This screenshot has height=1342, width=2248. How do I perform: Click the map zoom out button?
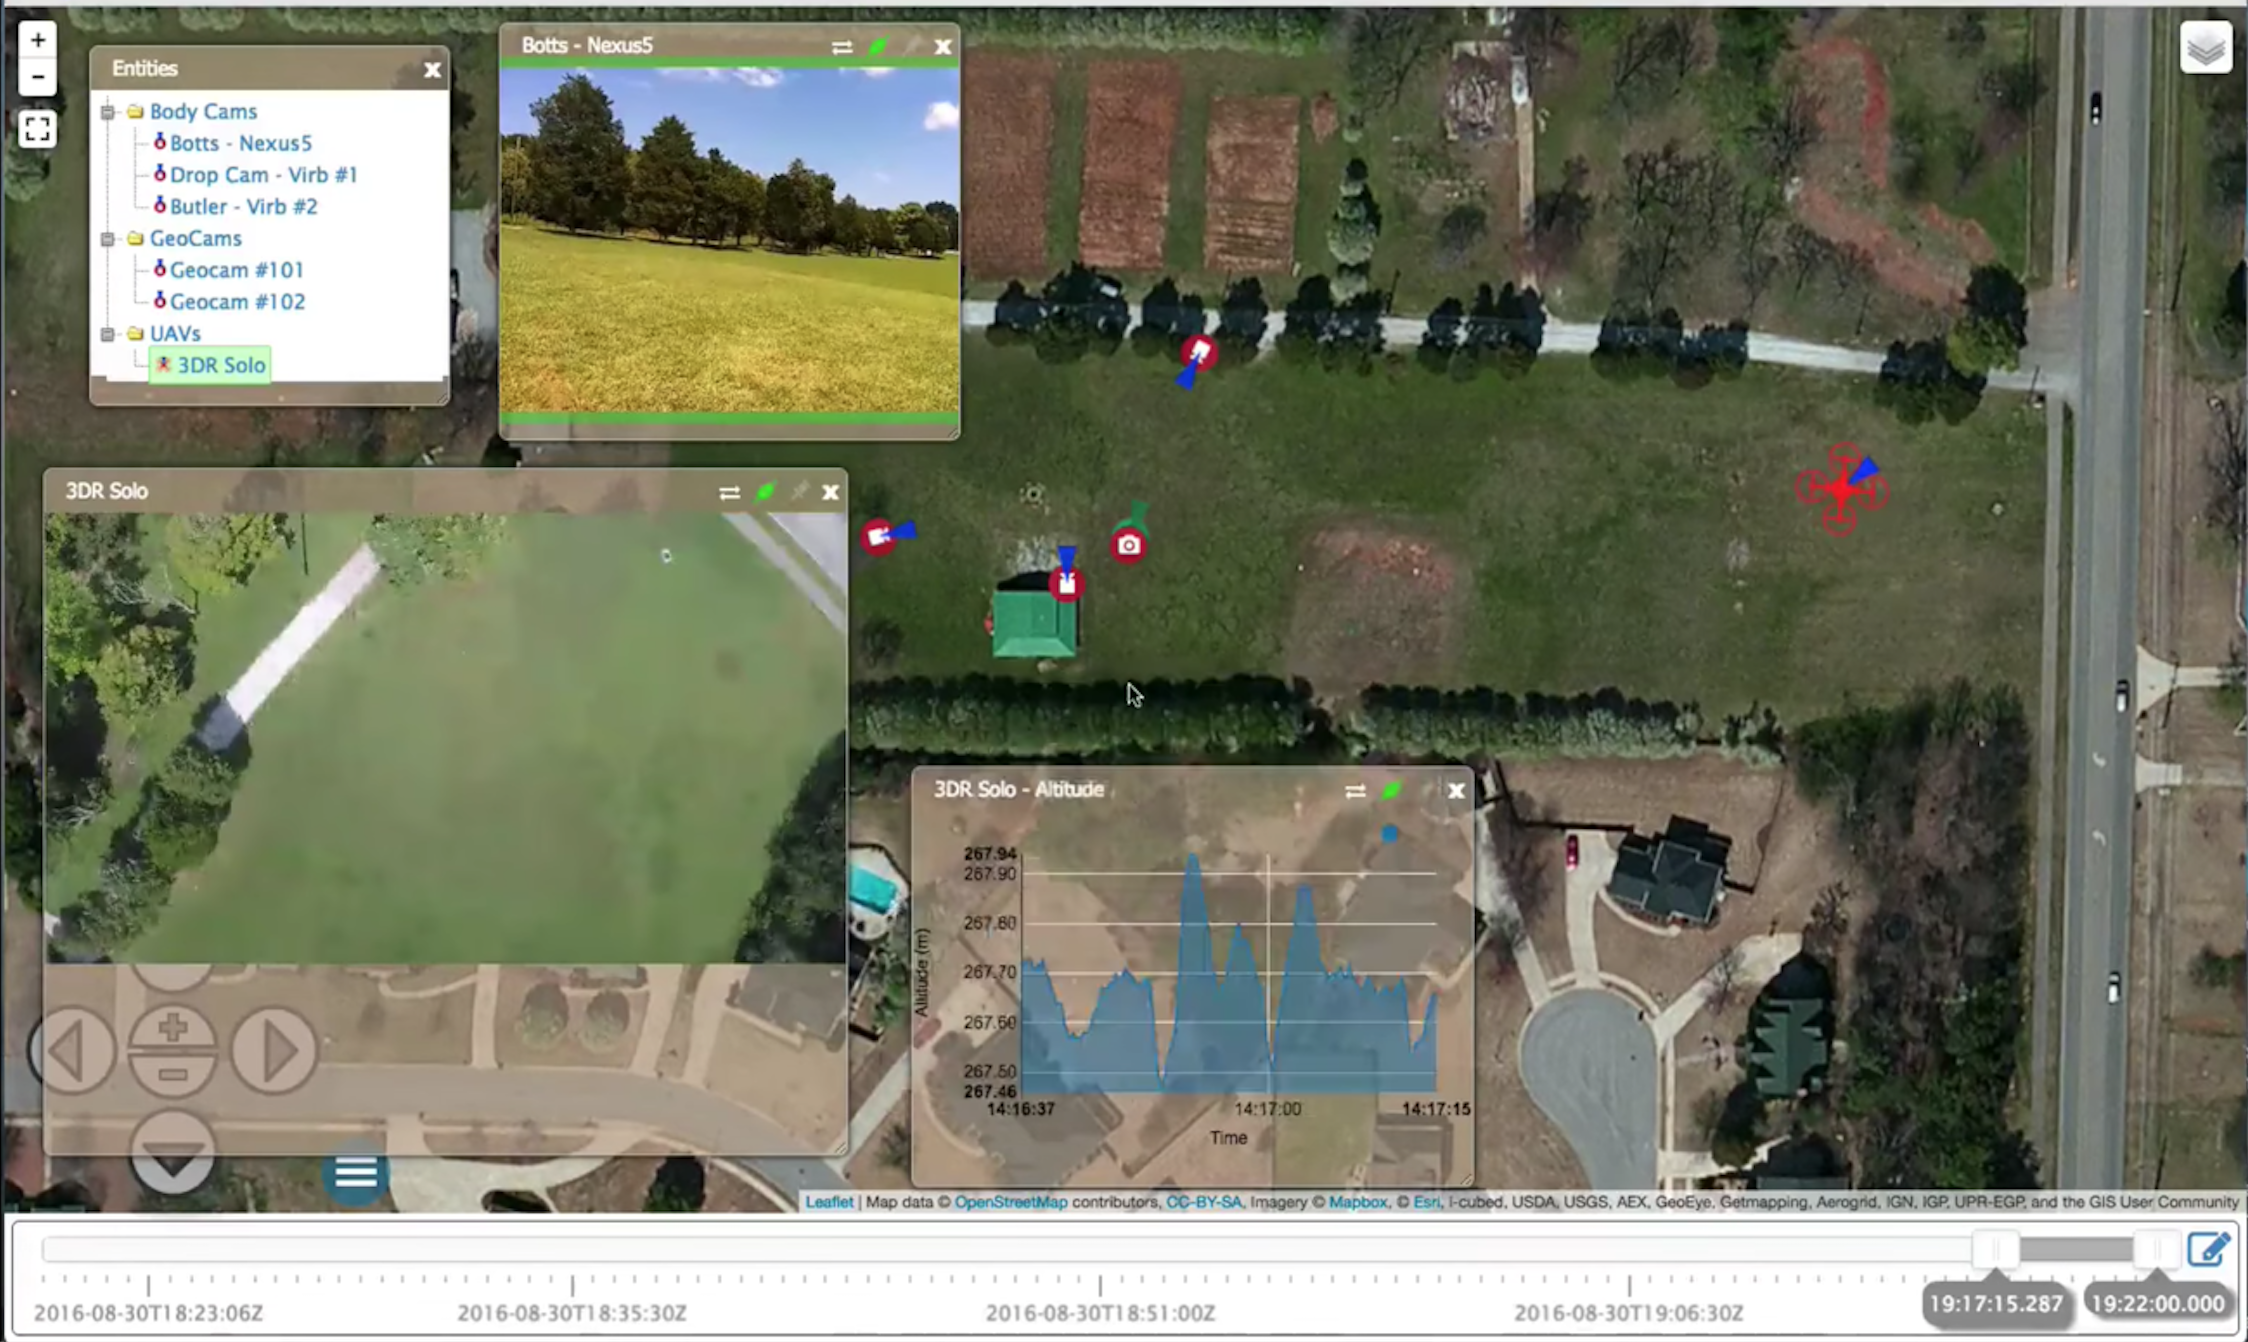(x=38, y=77)
